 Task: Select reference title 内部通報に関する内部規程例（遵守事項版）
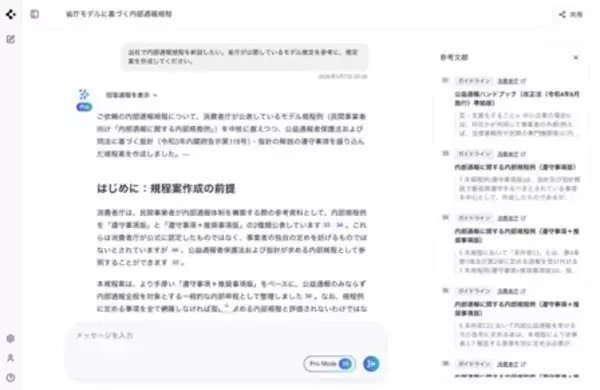(515, 167)
